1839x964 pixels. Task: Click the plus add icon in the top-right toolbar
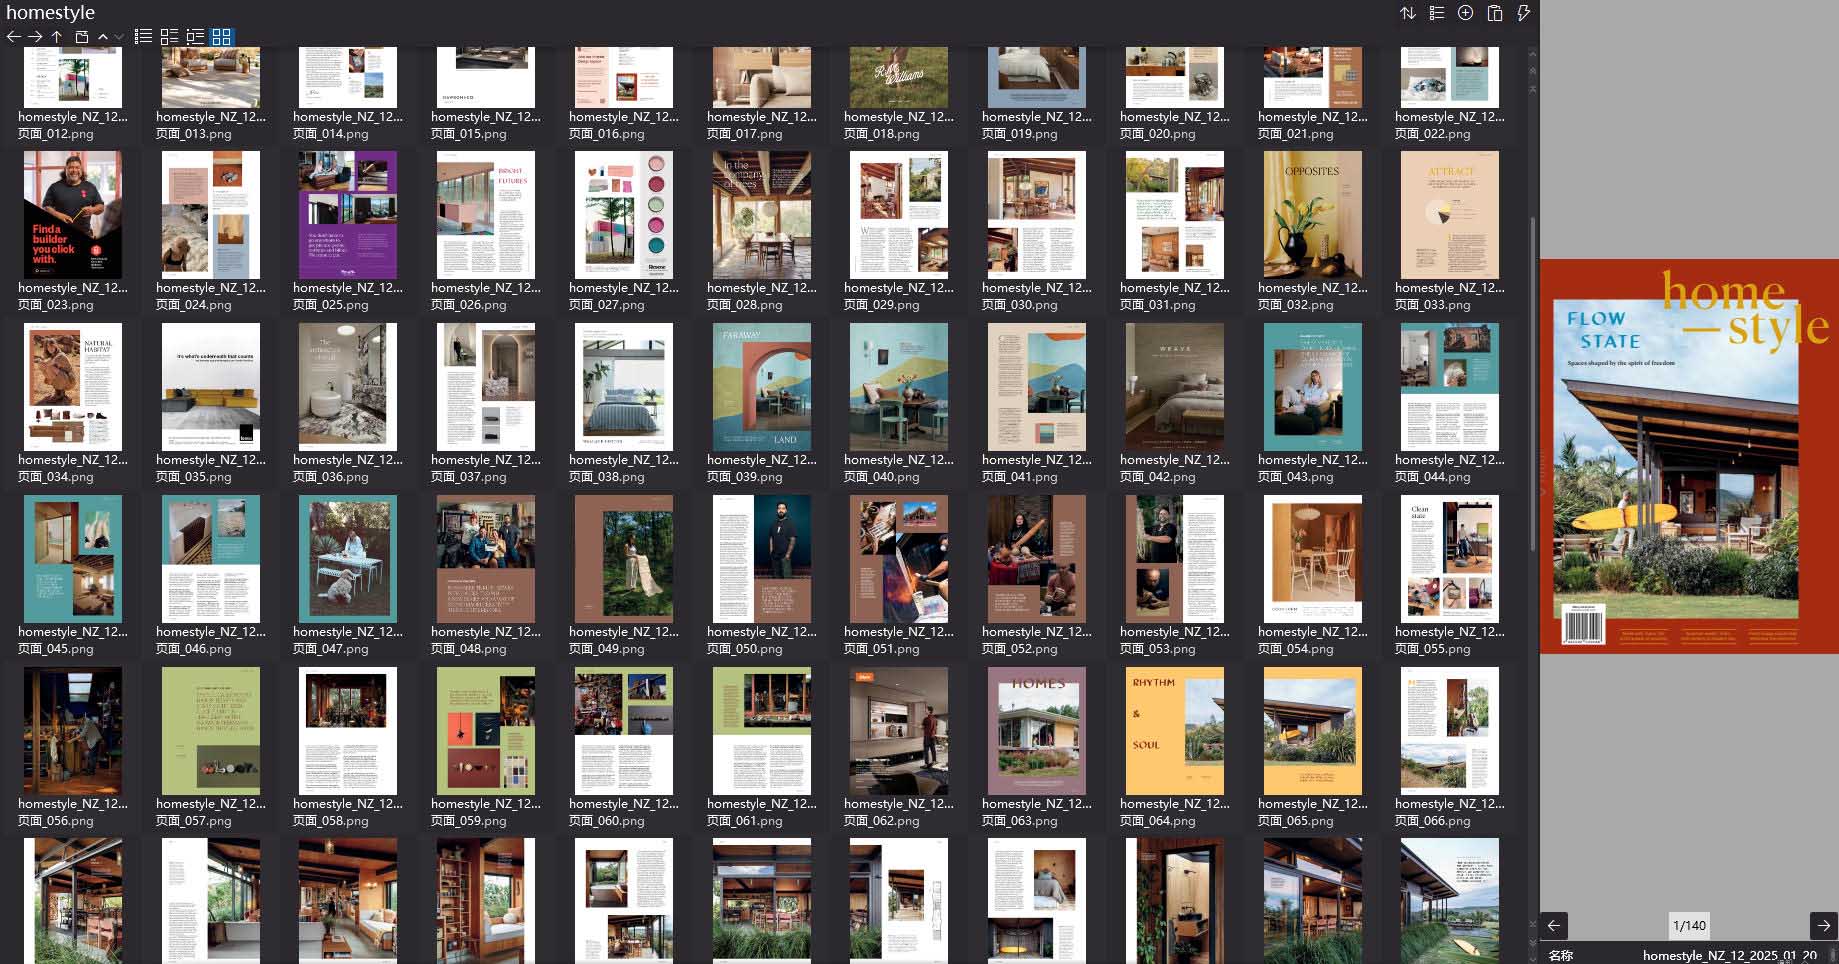(x=1465, y=13)
